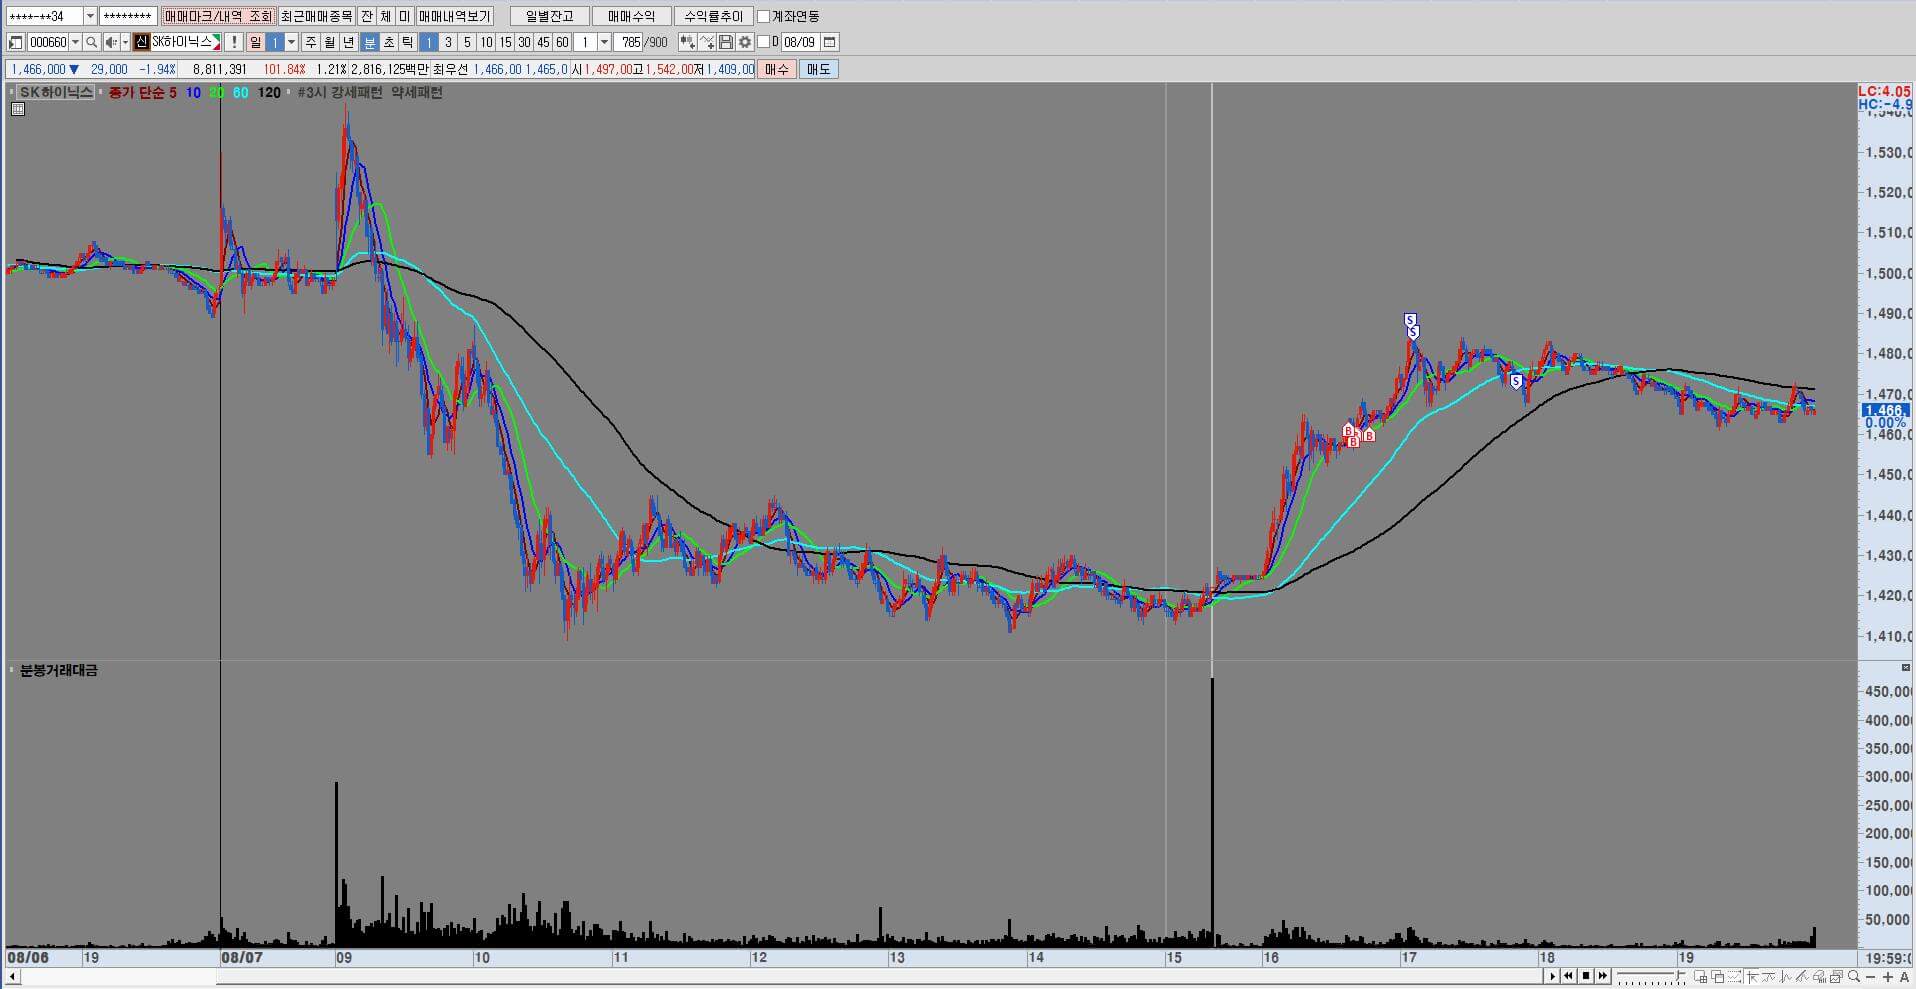The width and height of the screenshot is (1916, 989).
Task: Open the account number dropdown
Action: (x=90, y=16)
